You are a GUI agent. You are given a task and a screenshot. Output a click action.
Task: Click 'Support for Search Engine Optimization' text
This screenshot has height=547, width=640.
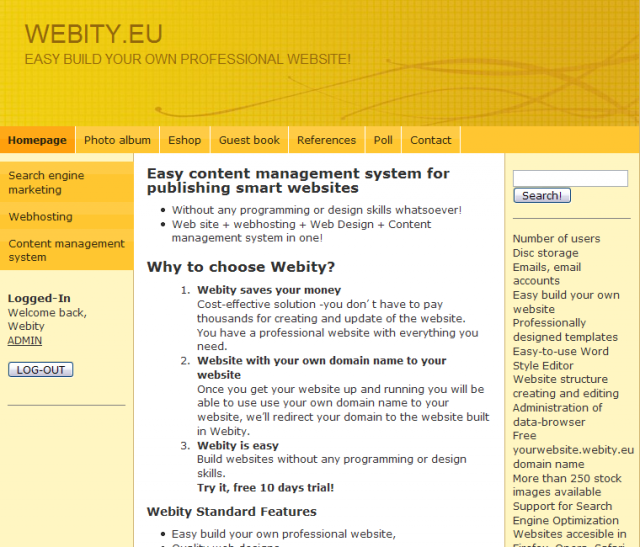click(566, 513)
